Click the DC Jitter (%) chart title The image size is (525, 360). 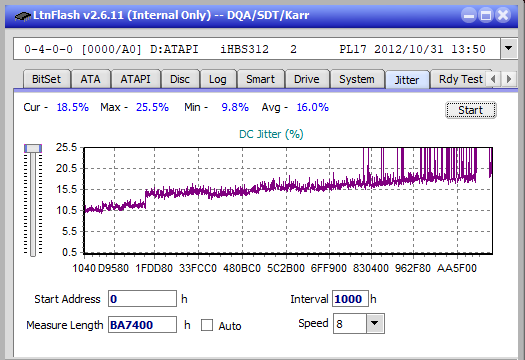[271, 134]
